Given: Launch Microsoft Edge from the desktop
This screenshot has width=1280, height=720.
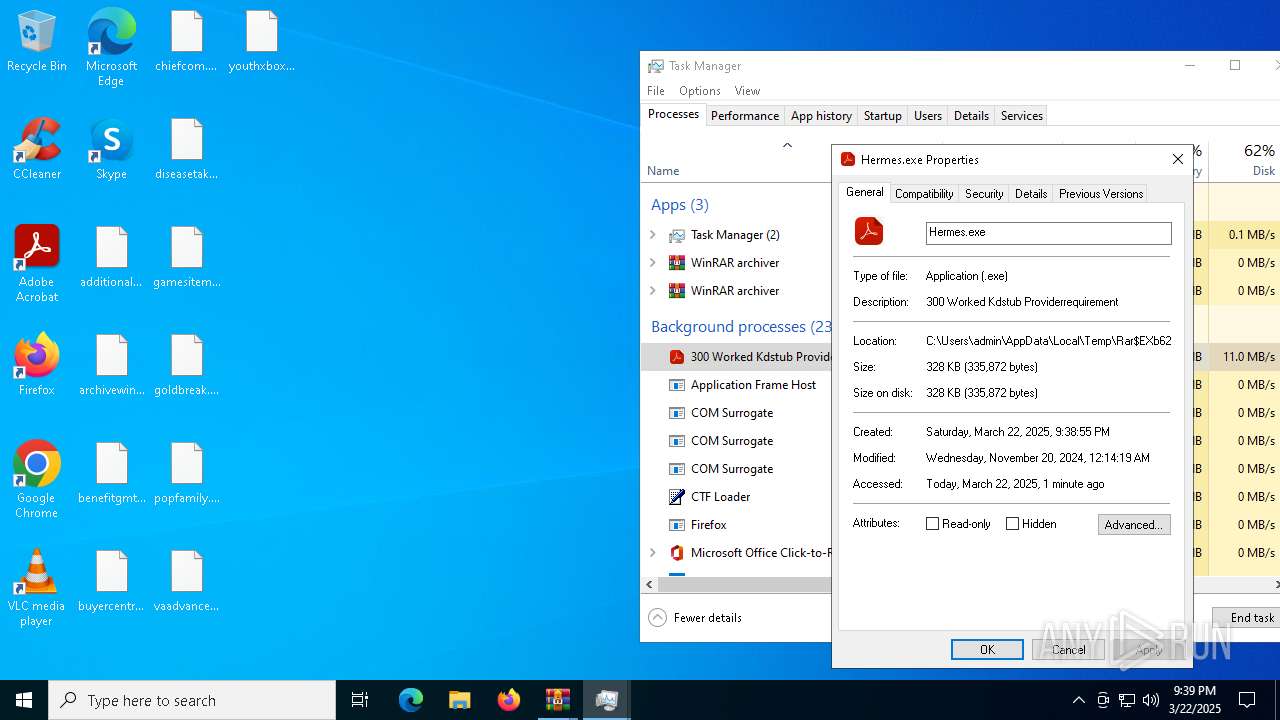Looking at the screenshot, I should (111, 48).
